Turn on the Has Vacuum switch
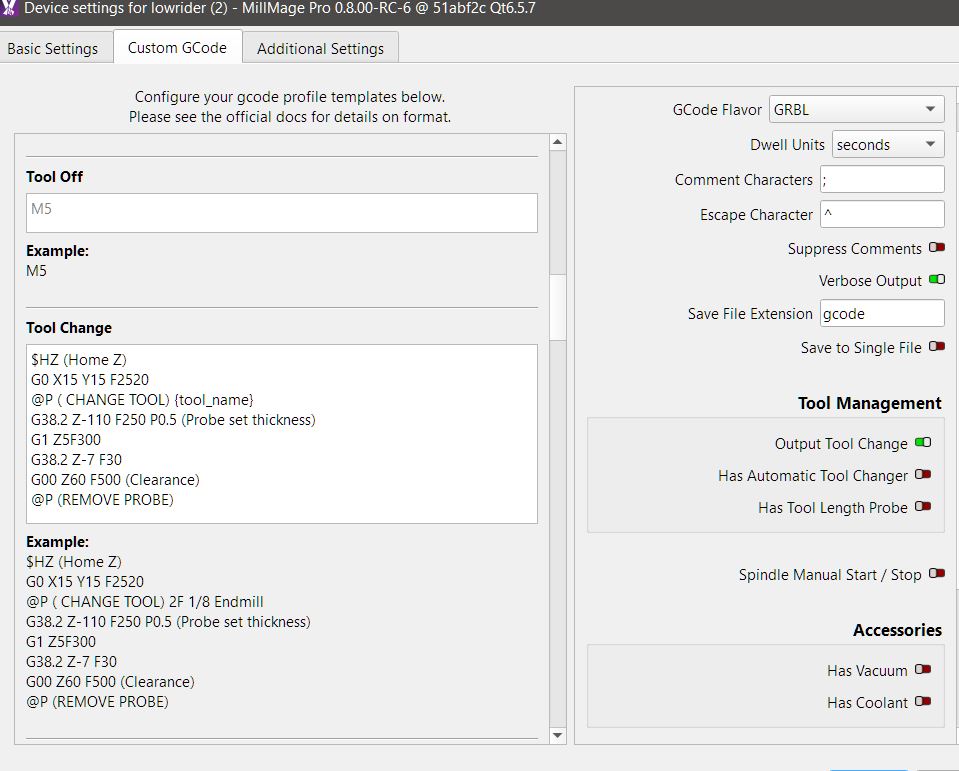The width and height of the screenshot is (959, 771). [922, 670]
